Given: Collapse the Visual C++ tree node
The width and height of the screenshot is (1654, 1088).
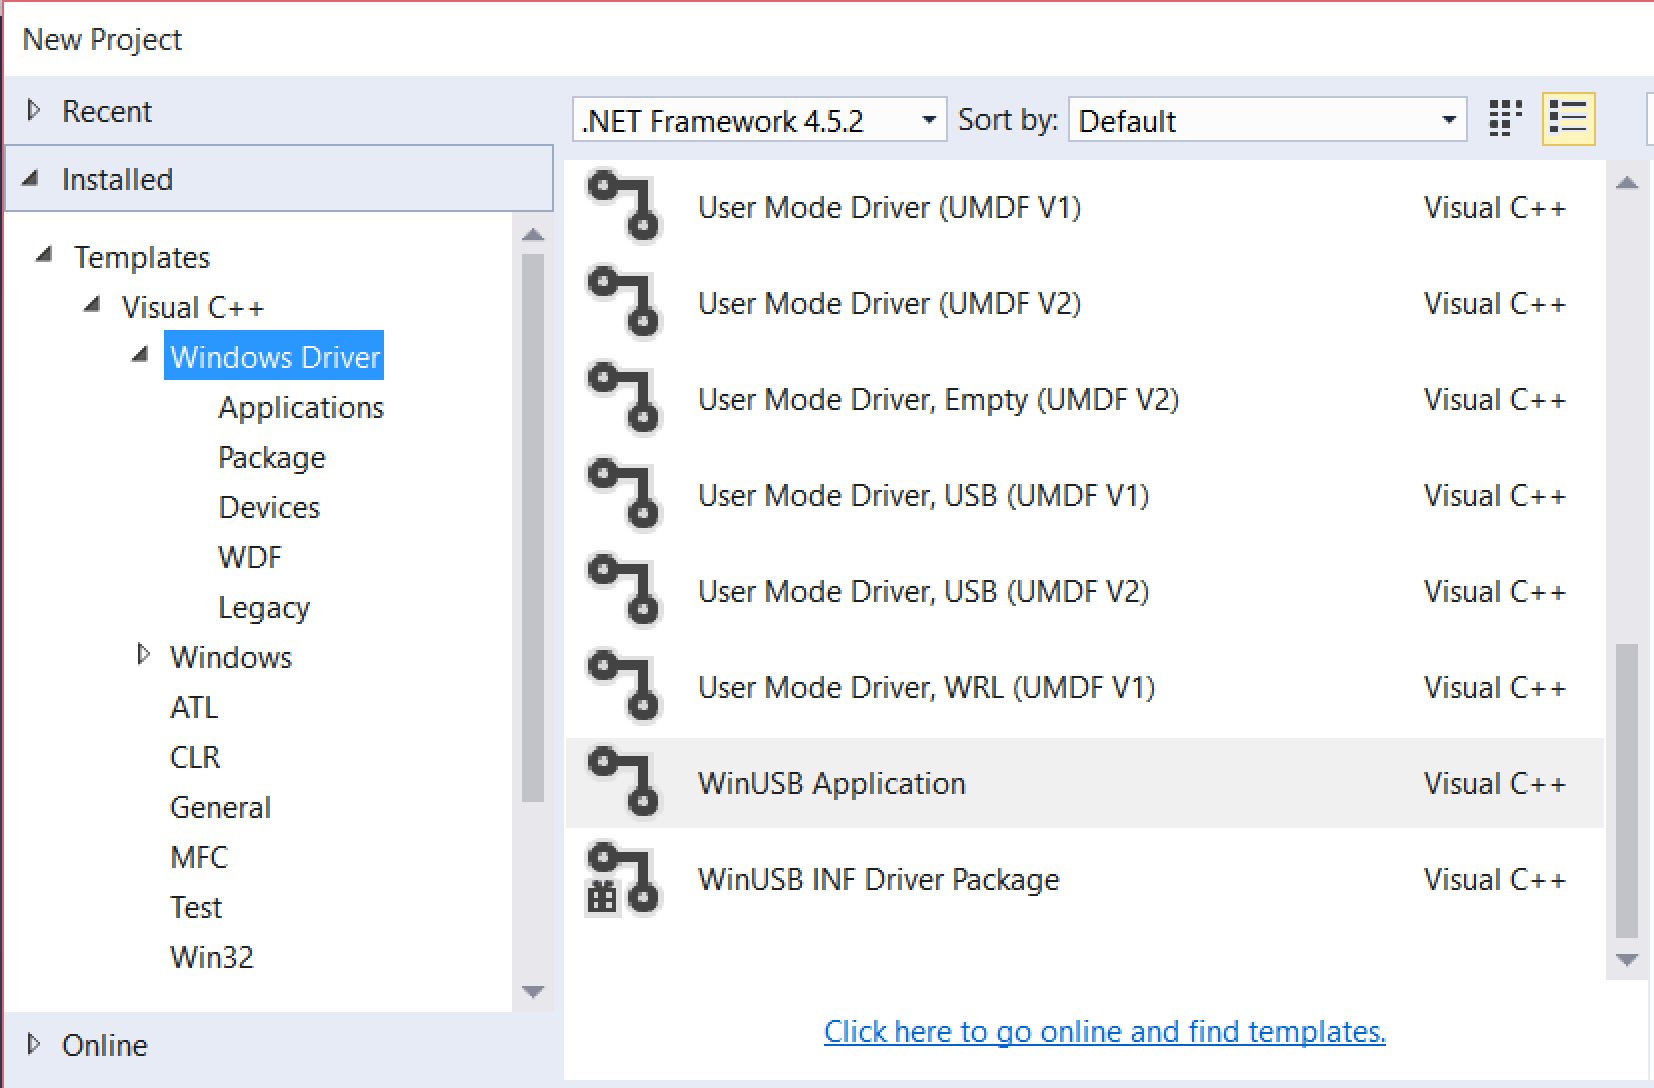Looking at the screenshot, I should pos(92,305).
